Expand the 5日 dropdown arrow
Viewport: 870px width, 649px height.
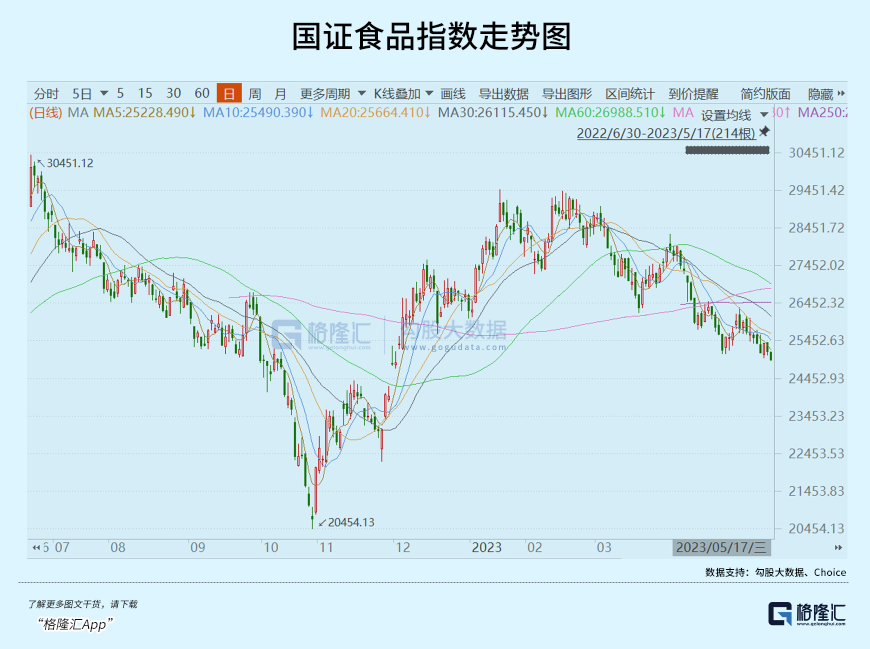point(102,93)
